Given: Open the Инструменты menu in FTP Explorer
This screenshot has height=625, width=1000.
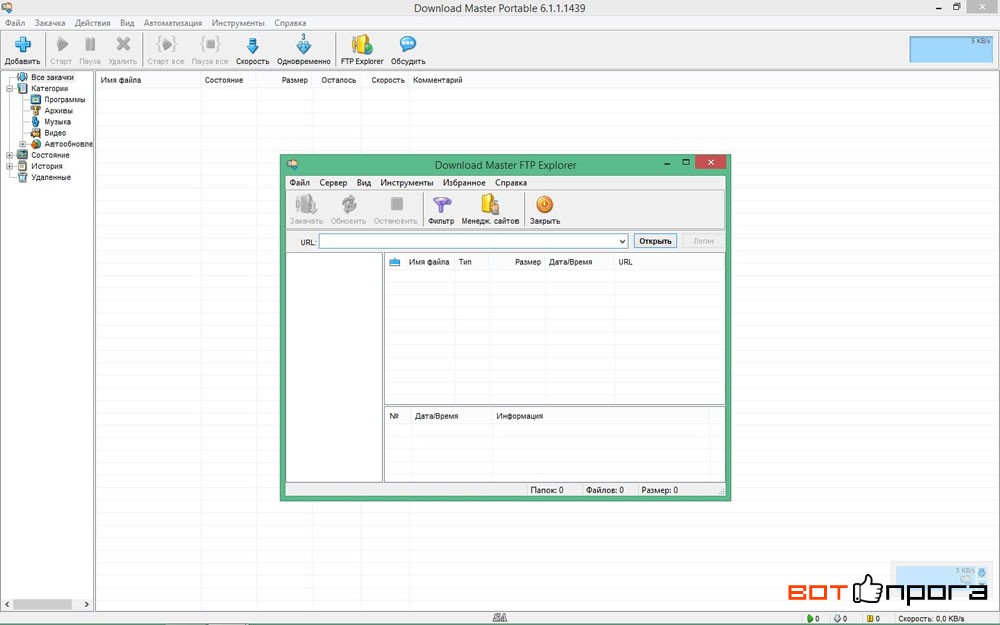Looking at the screenshot, I should coord(407,183).
